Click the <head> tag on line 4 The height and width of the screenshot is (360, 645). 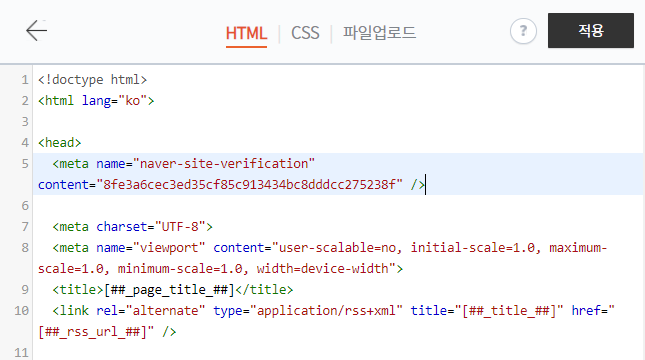[60, 142]
